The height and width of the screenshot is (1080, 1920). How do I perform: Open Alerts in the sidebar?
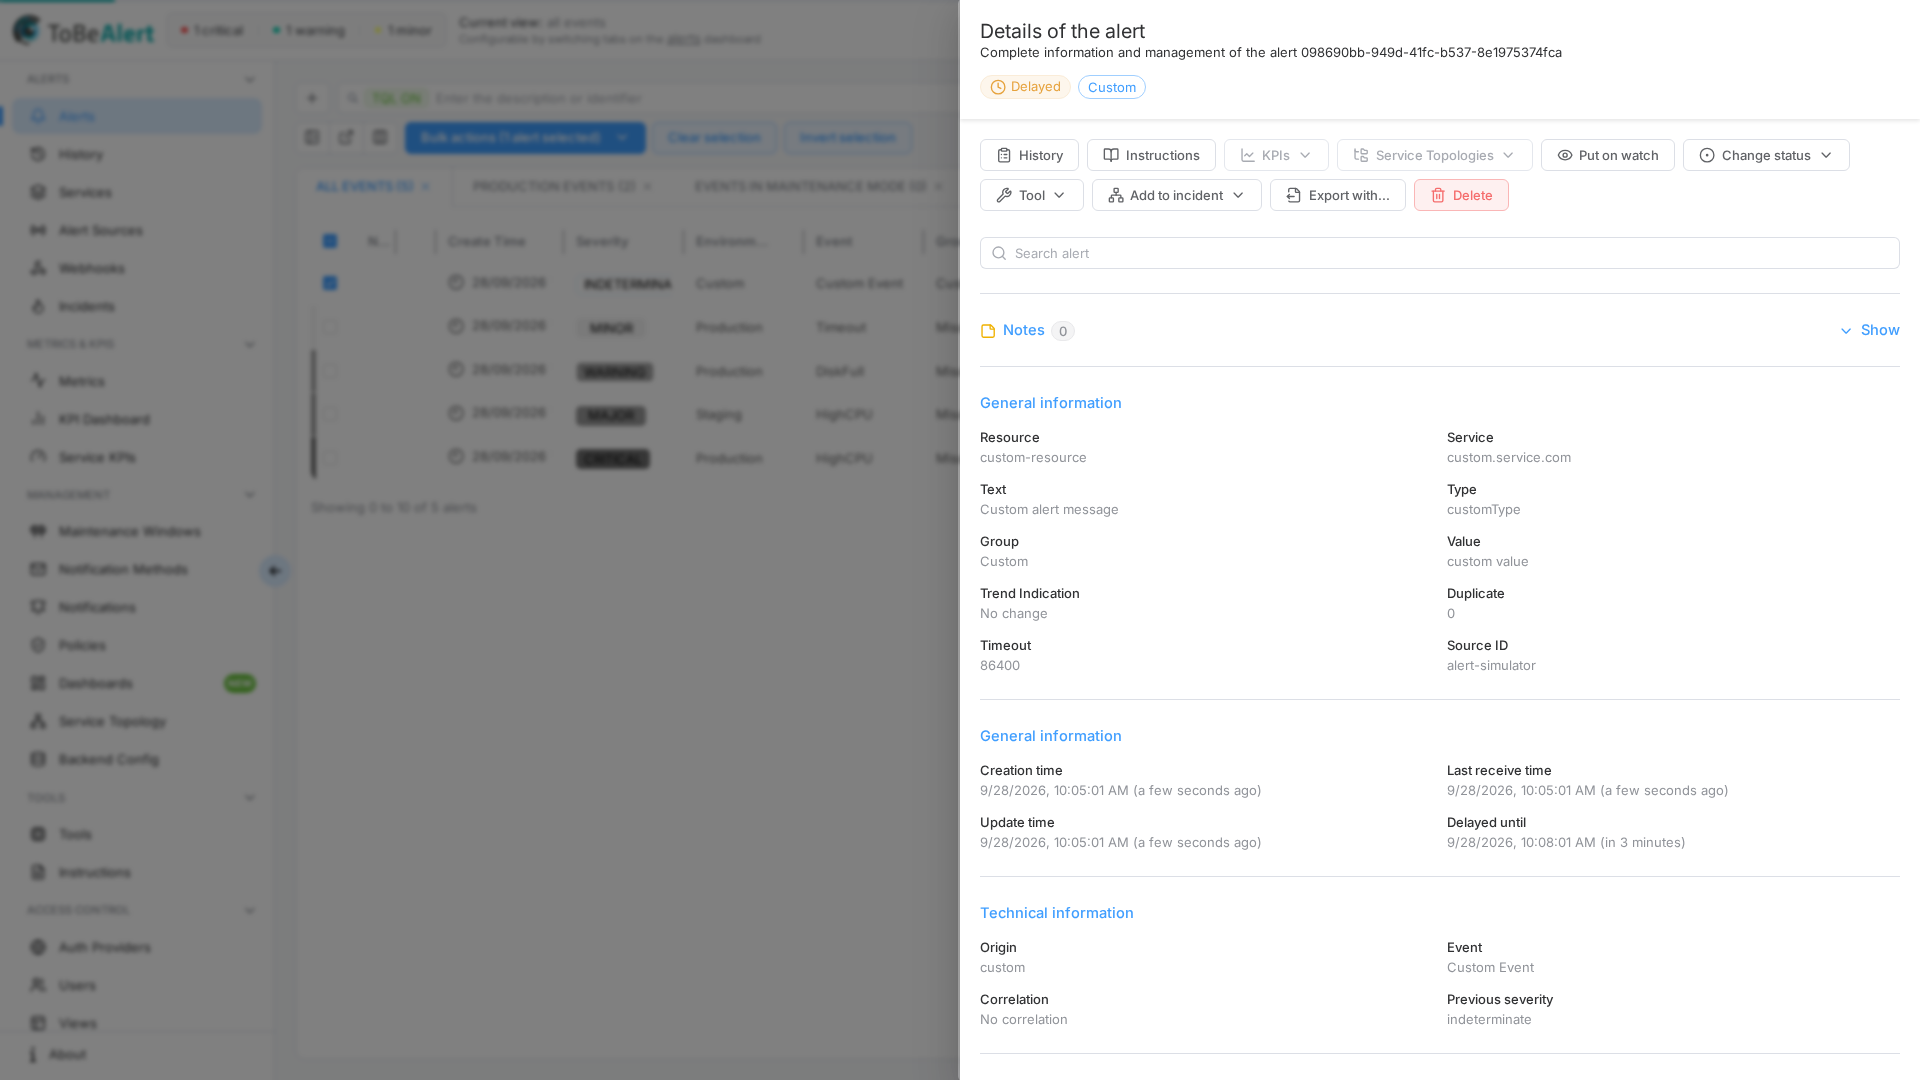(x=136, y=116)
